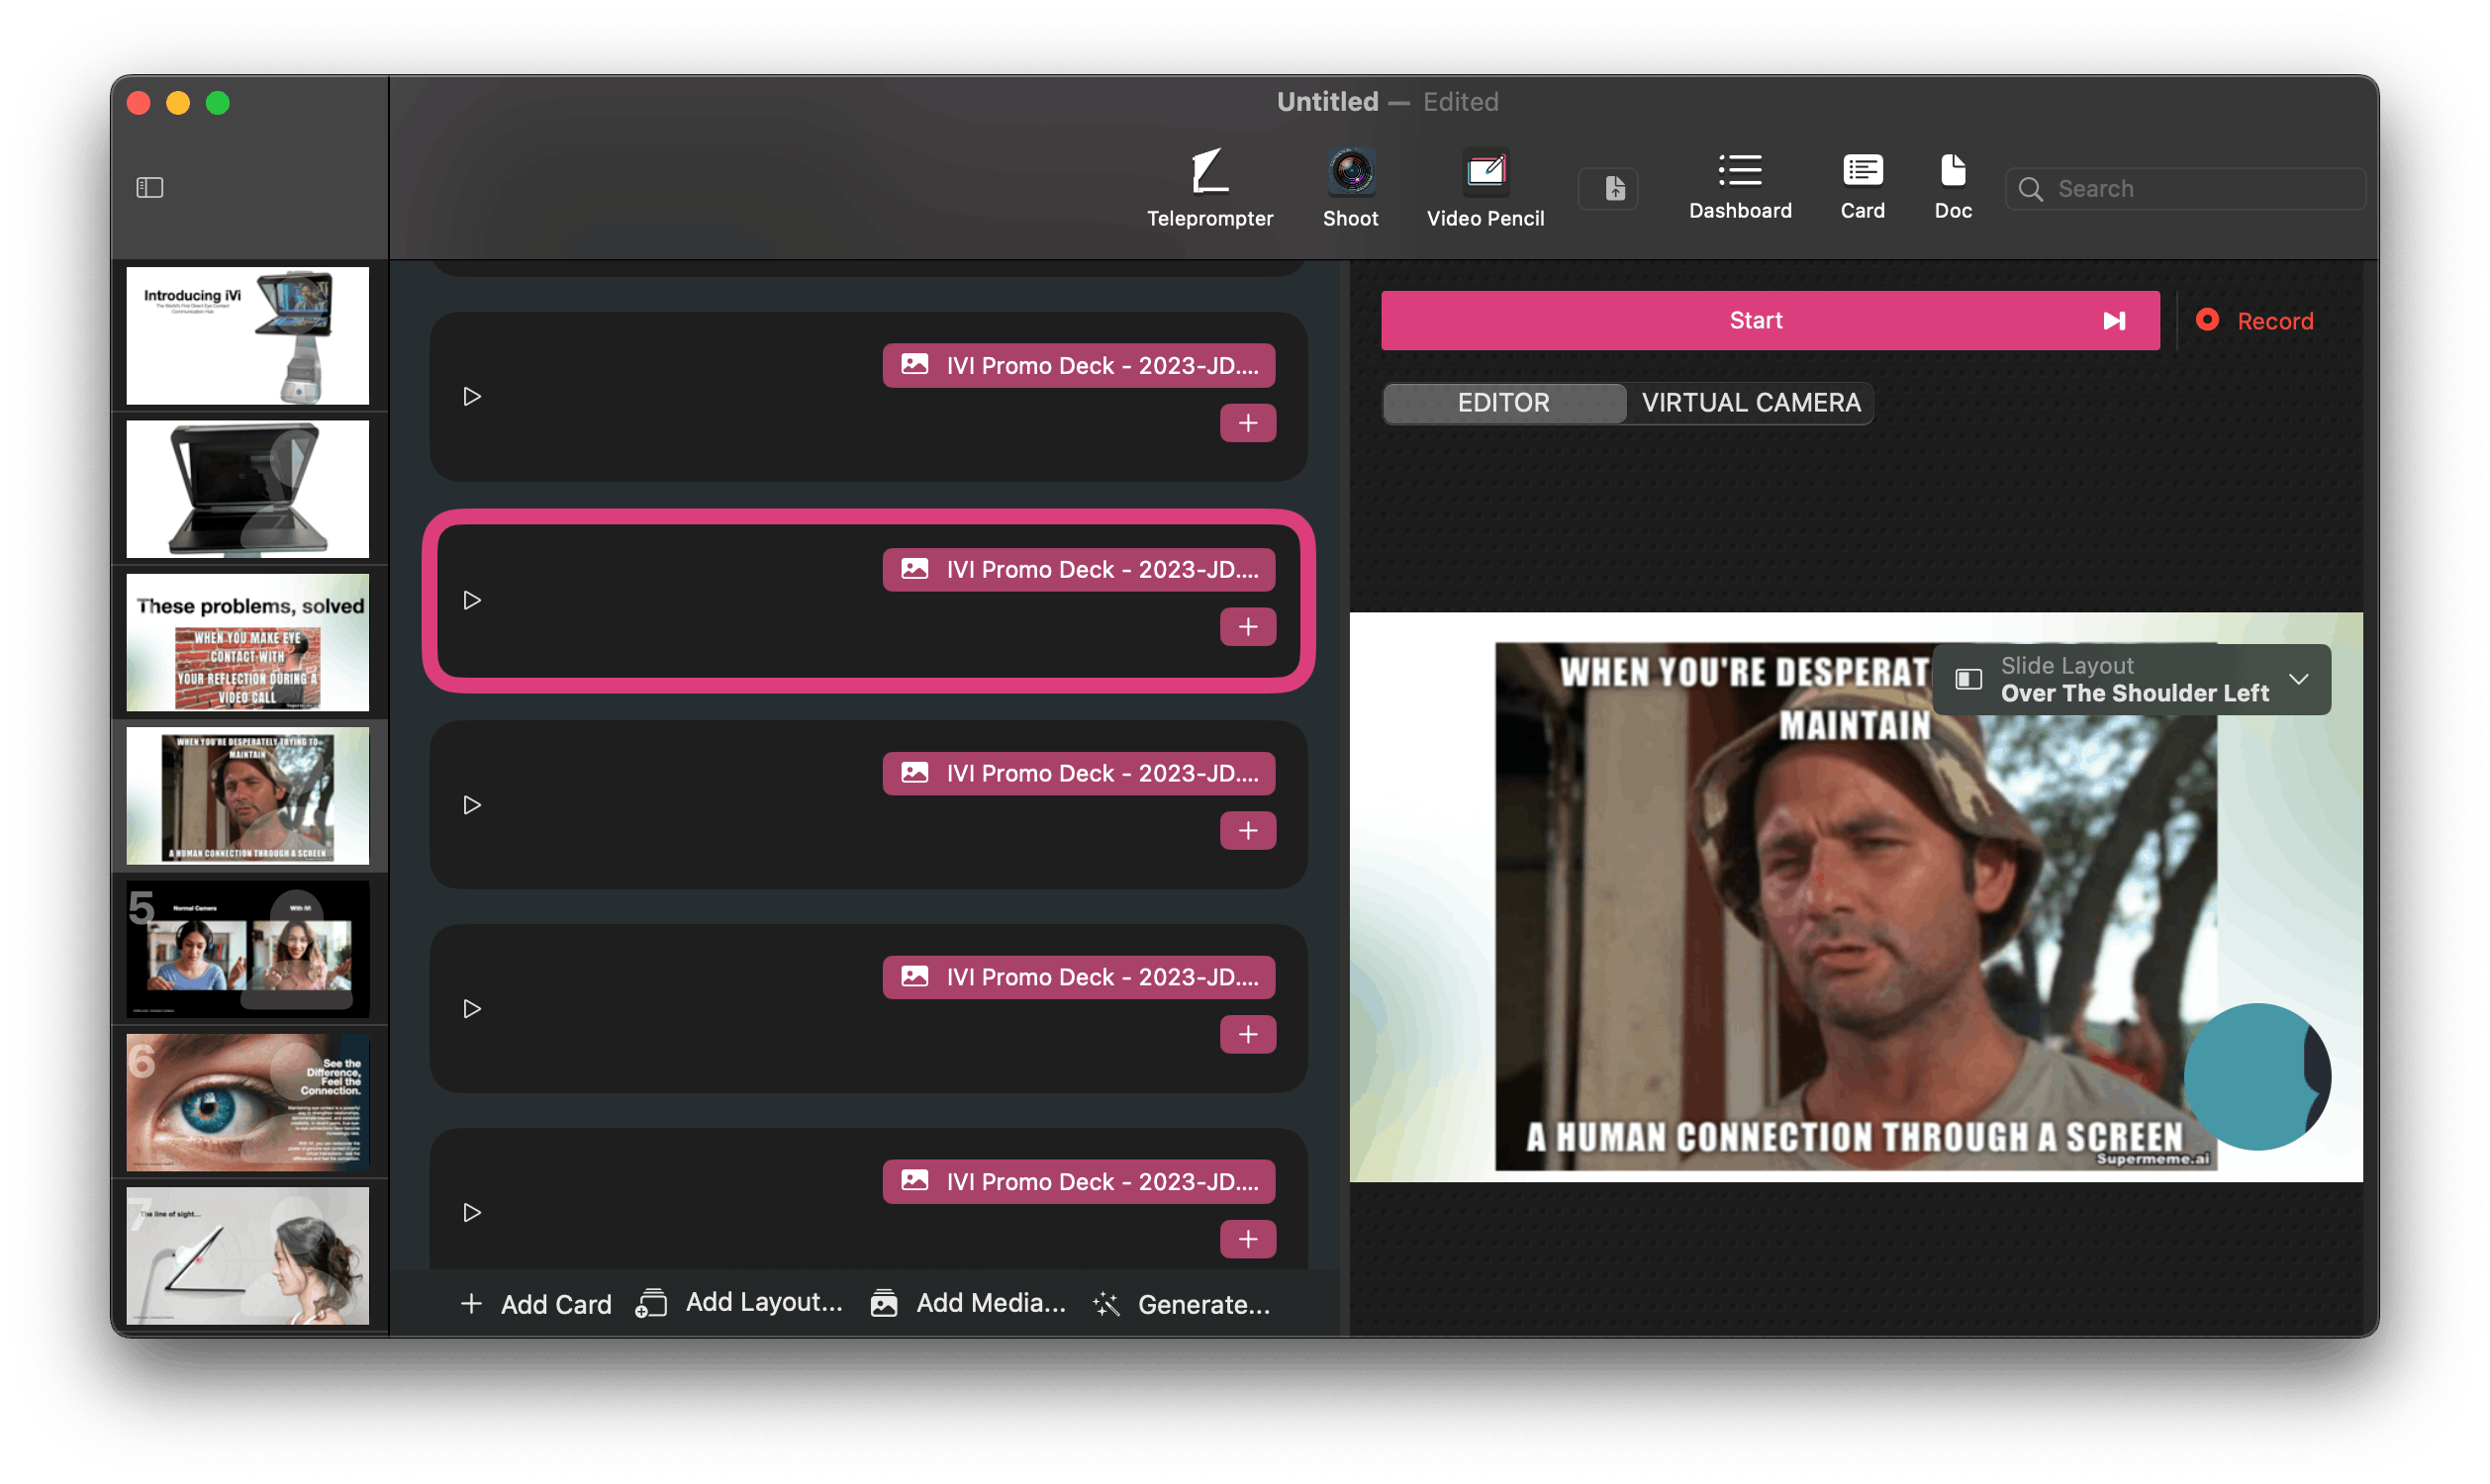Open the Shoot camera tool
The image size is (2490, 1484).
pyautogui.click(x=1352, y=188)
